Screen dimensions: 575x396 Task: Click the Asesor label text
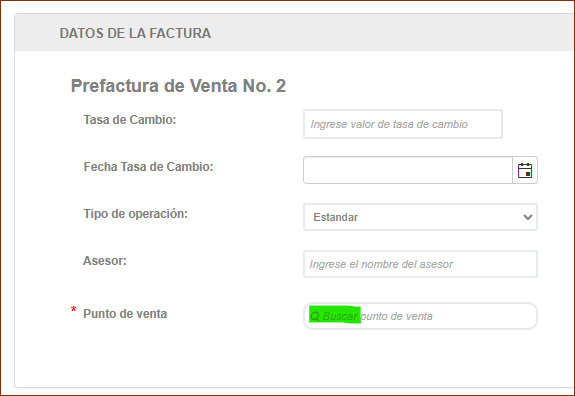105,261
